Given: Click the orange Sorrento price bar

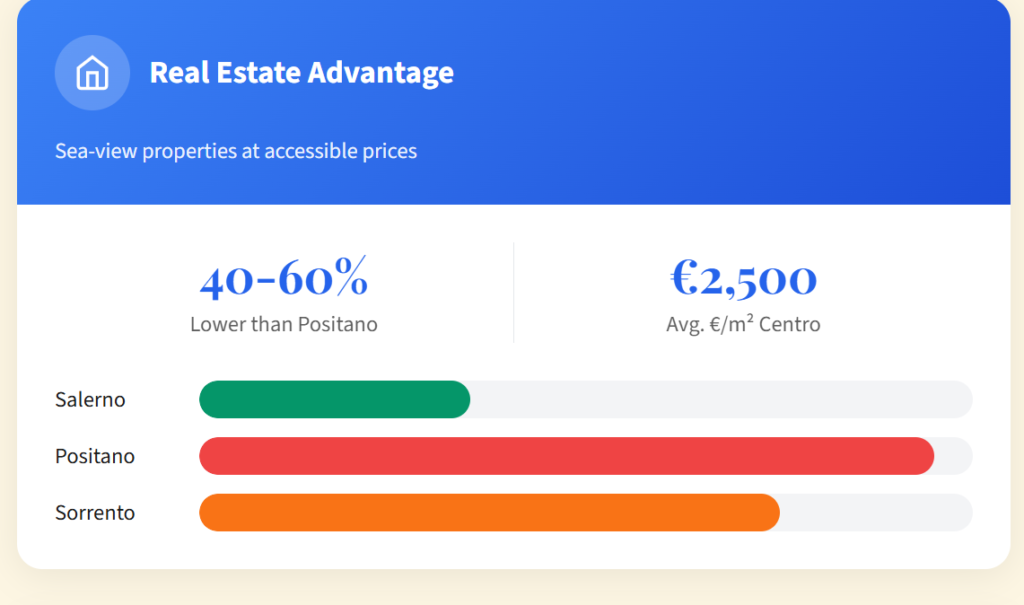Looking at the screenshot, I should [x=489, y=513].
